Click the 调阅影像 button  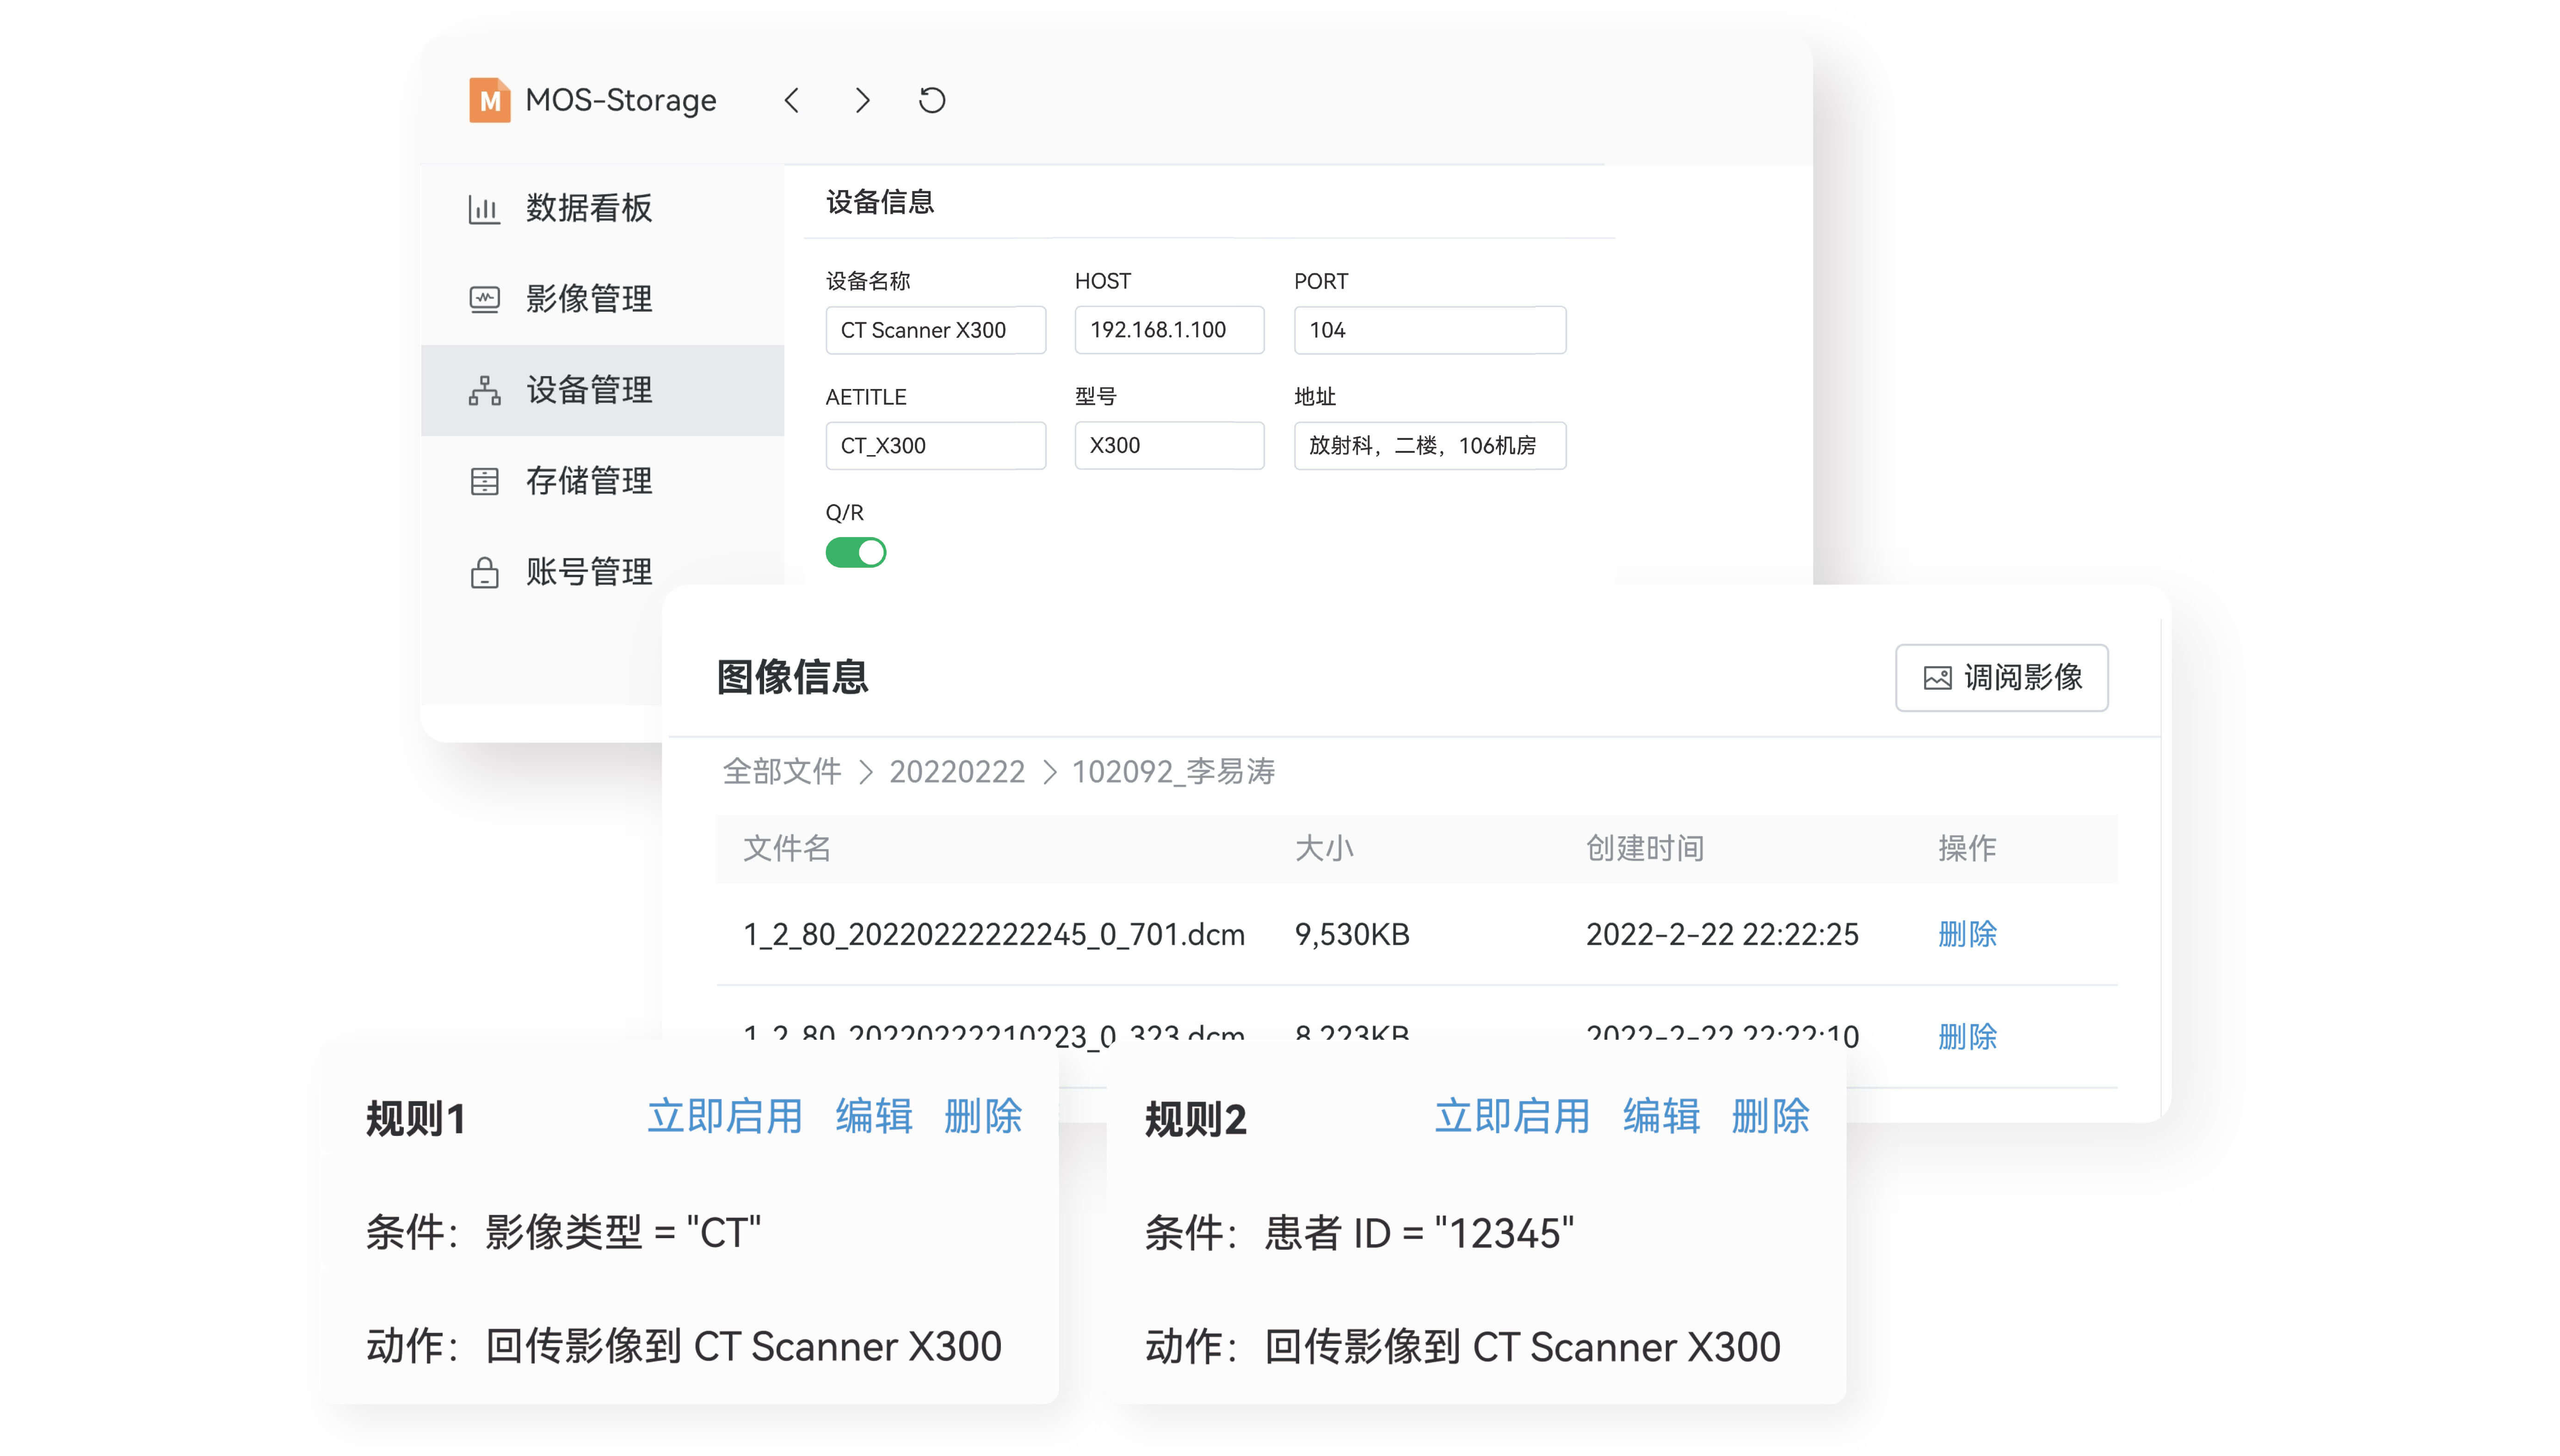(2002, 678)
